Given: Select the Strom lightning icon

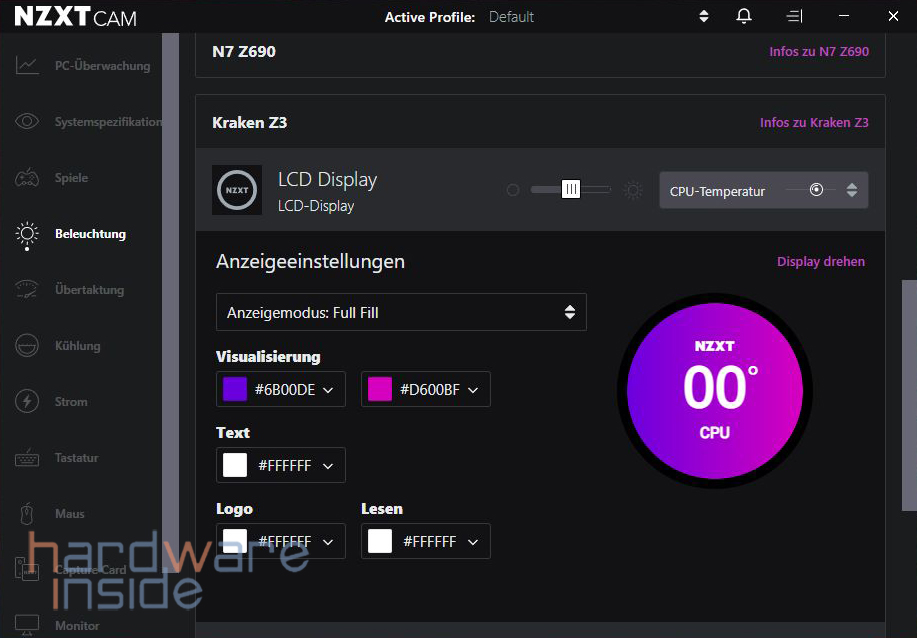Looking at the screenshot, I should point(27,401).
